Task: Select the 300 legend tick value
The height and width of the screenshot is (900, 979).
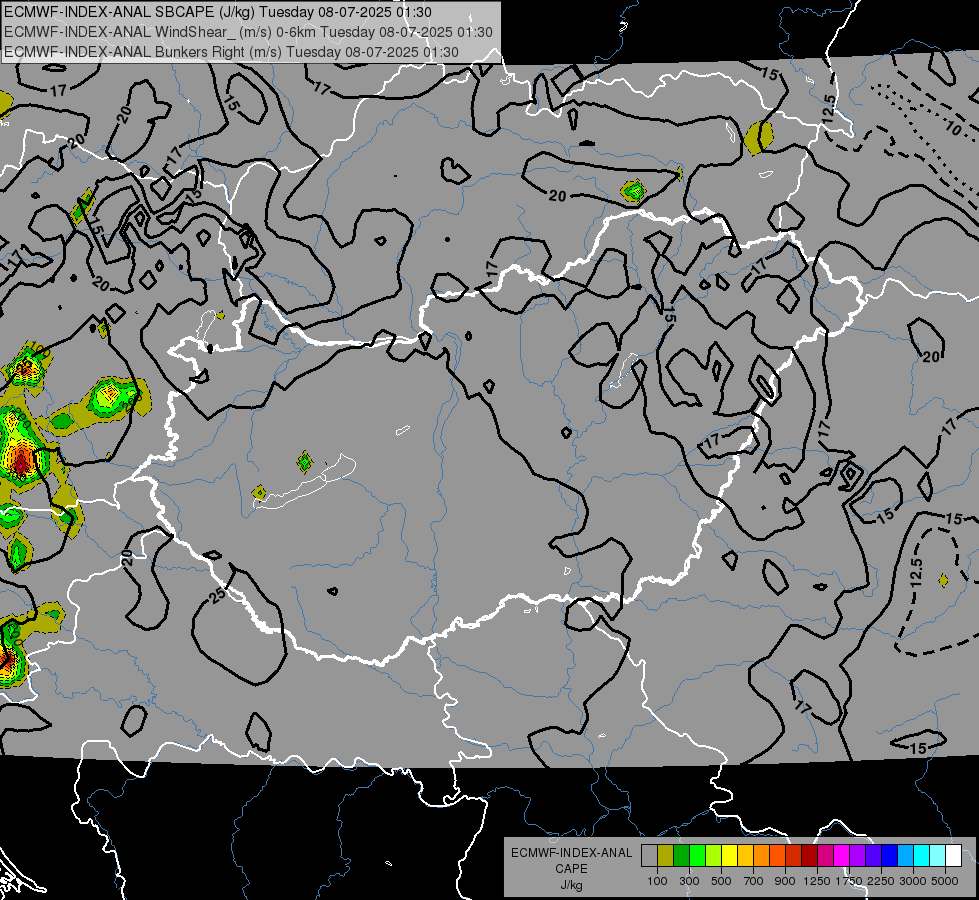Action: pyautogui.click(x=689, y=881)
